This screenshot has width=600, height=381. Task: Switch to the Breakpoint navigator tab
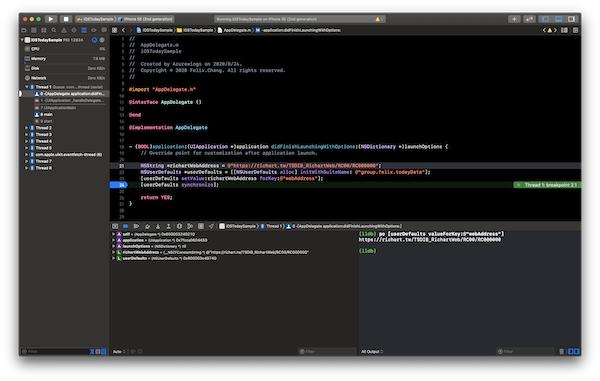(x=94, y=30)
